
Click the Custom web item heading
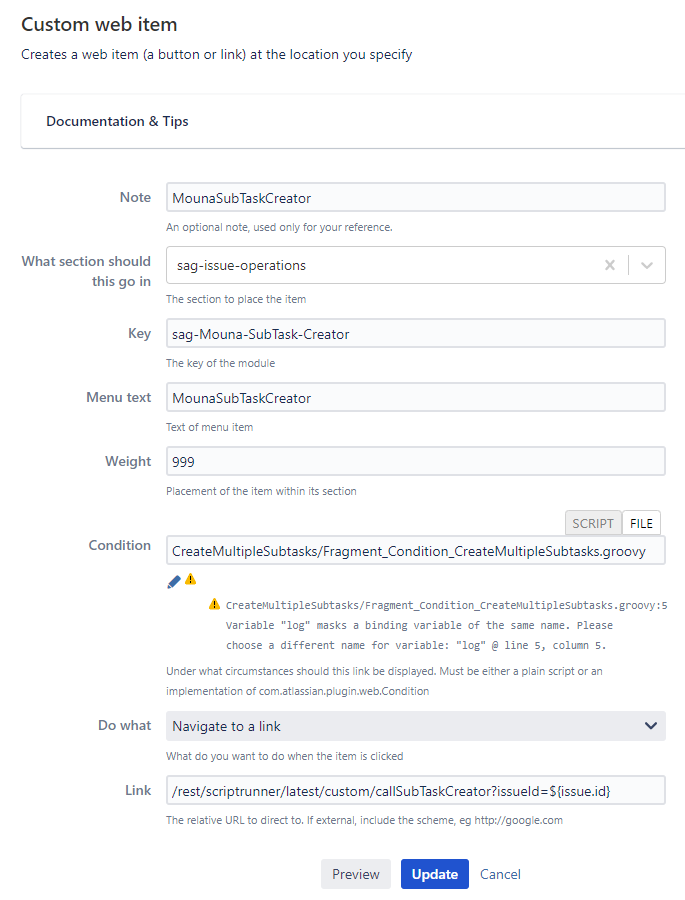point(99,24)
